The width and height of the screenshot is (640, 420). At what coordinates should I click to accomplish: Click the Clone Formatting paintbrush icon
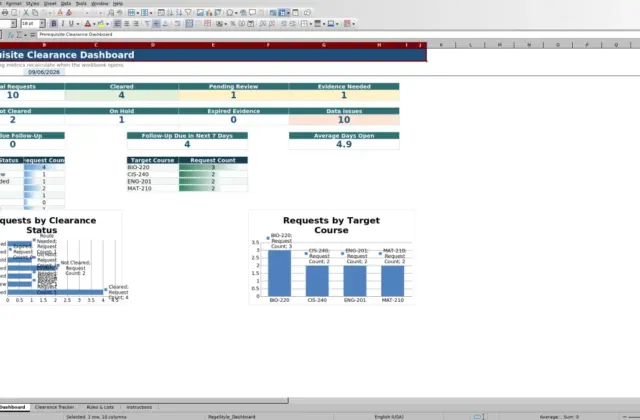click(60, 13)
